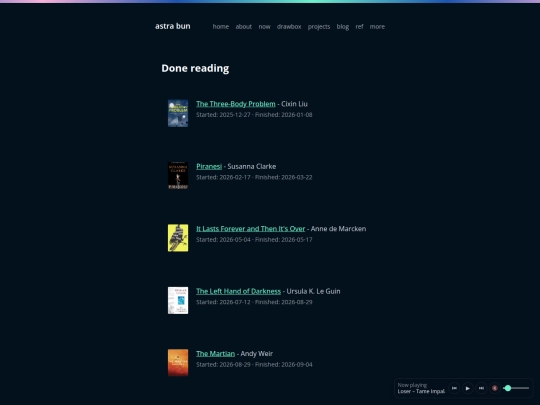Click the dates line starting 2025-12-27

254,115
